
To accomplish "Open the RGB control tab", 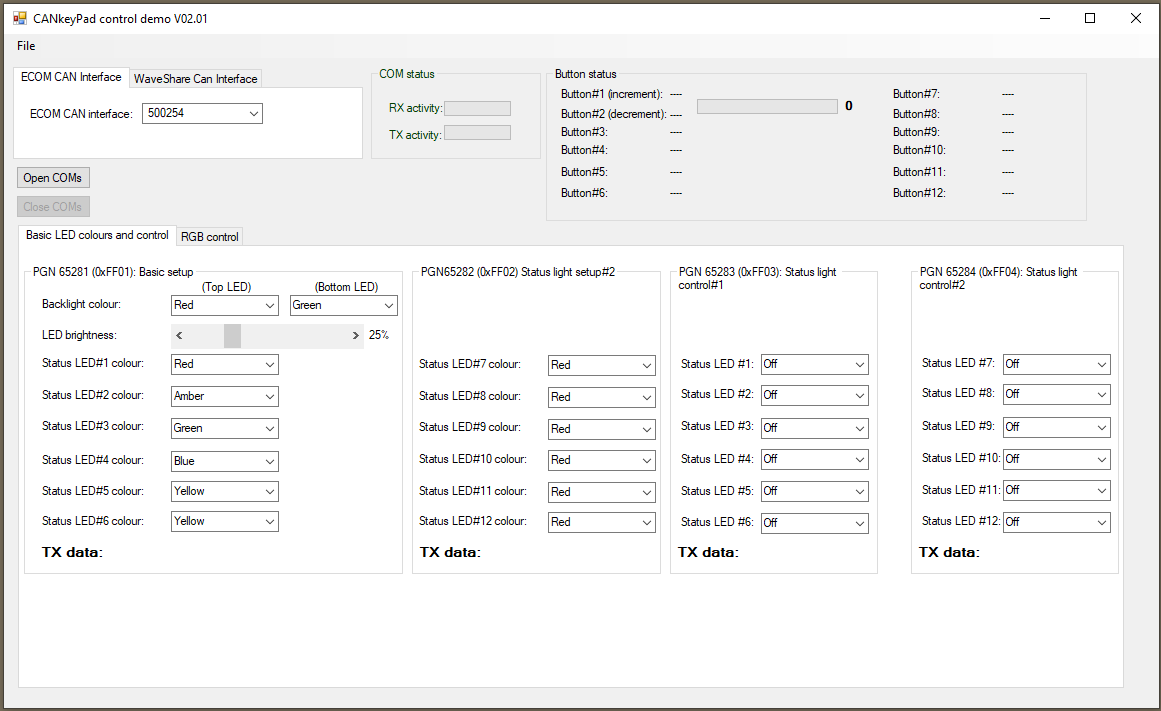I will (210, 237).
